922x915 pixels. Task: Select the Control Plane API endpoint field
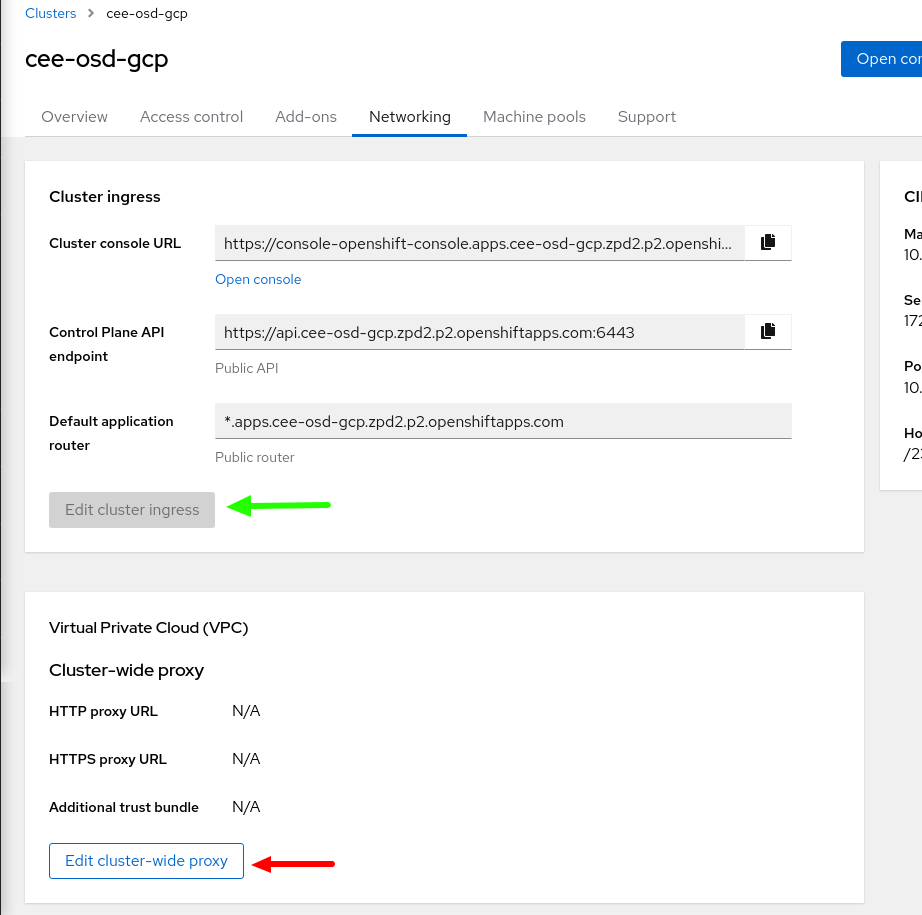(480, 332)
